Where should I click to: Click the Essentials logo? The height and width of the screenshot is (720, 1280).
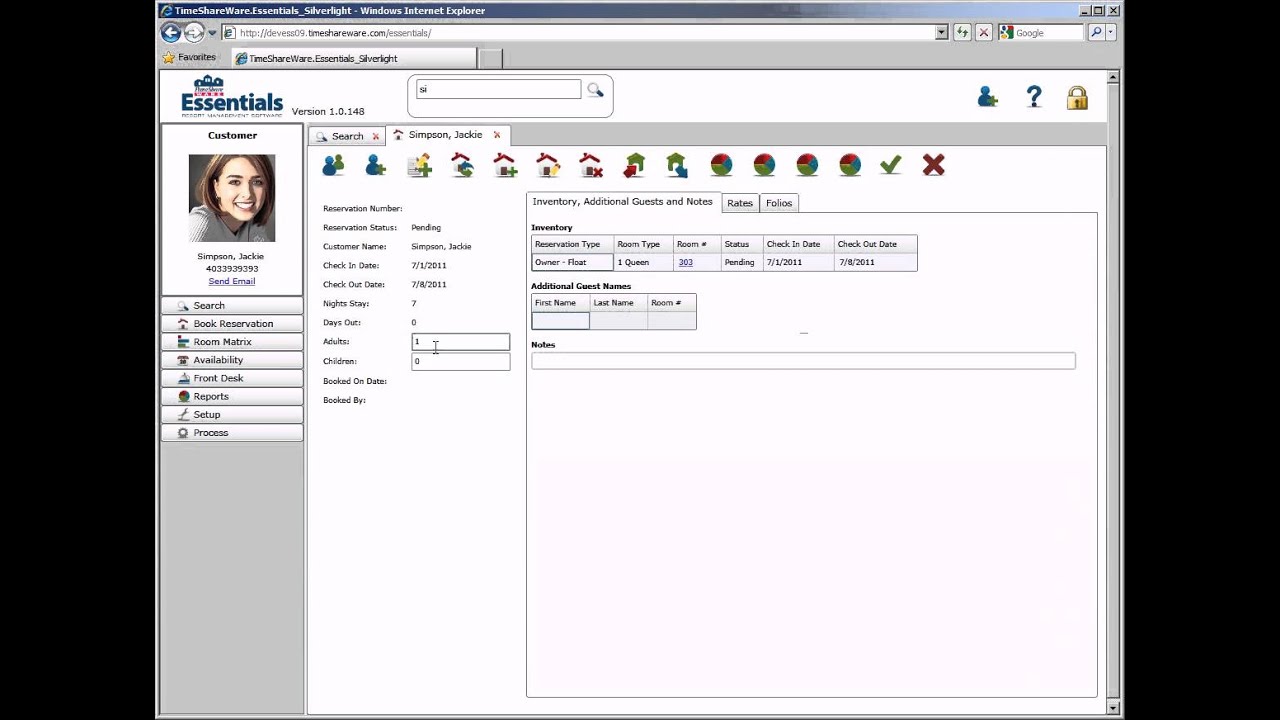(x=232, y=97)
